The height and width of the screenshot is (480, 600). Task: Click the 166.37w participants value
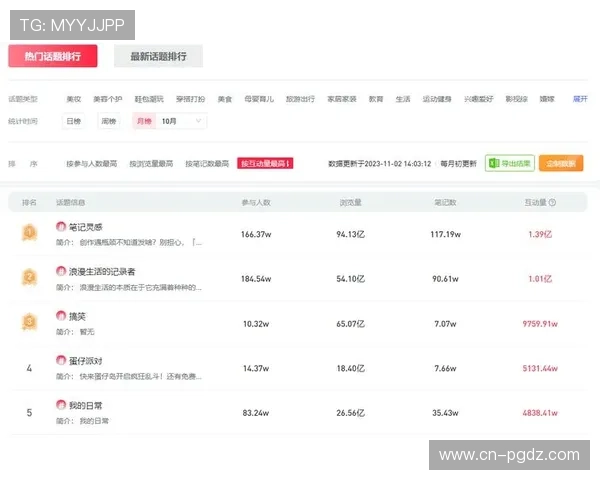256,234
